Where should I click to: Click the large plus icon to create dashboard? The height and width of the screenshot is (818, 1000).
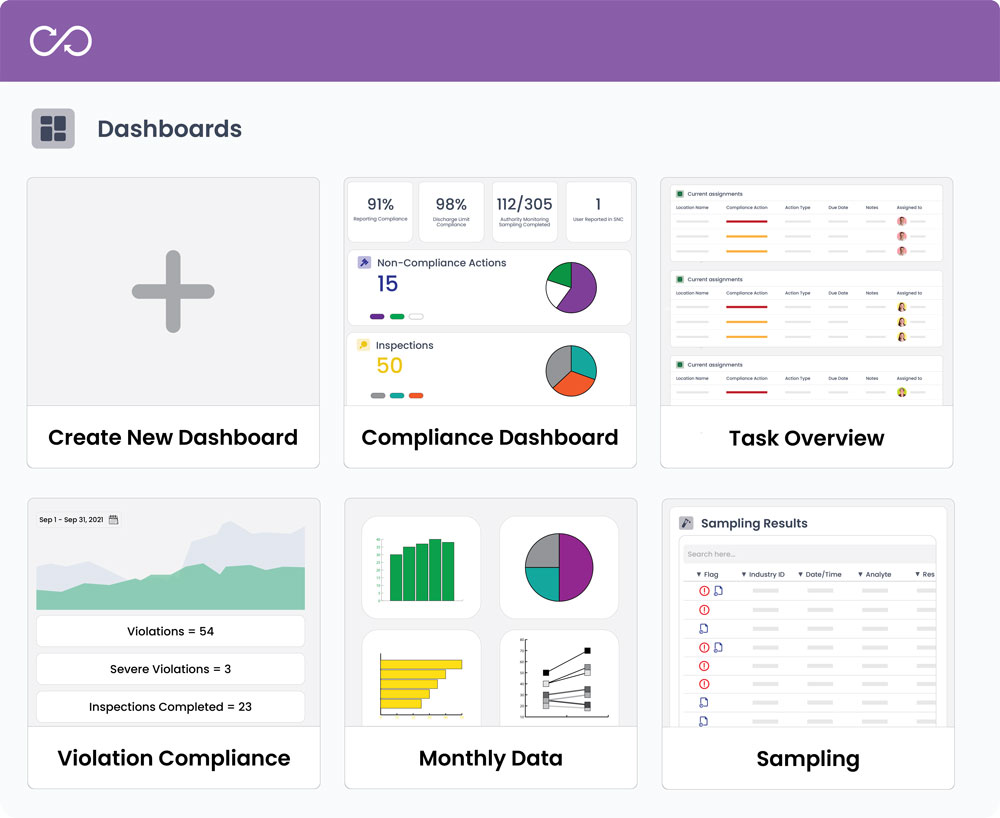click(173, 291)
